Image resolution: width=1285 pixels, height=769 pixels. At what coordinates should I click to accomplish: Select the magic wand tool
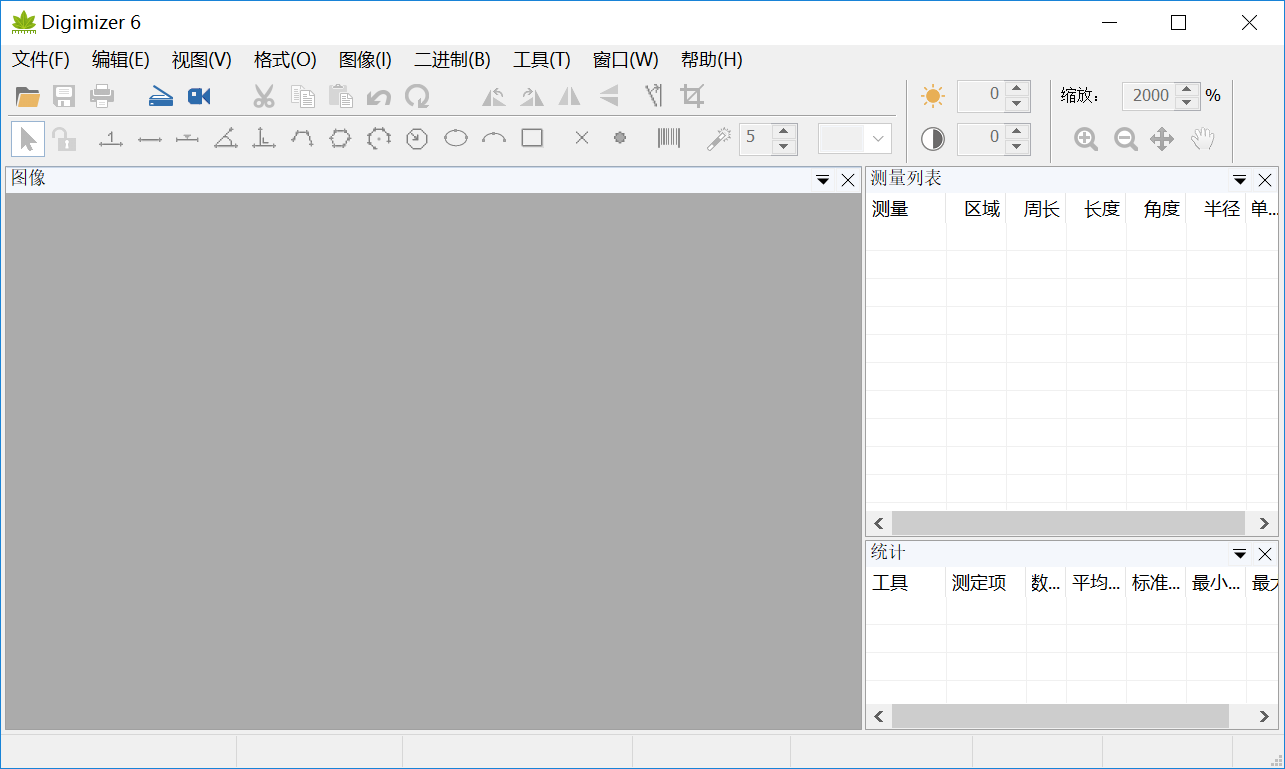(718, 139)
